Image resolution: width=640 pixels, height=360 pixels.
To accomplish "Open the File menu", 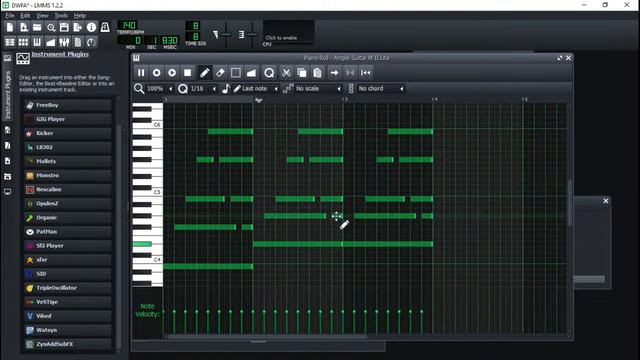I will [10, 16].
